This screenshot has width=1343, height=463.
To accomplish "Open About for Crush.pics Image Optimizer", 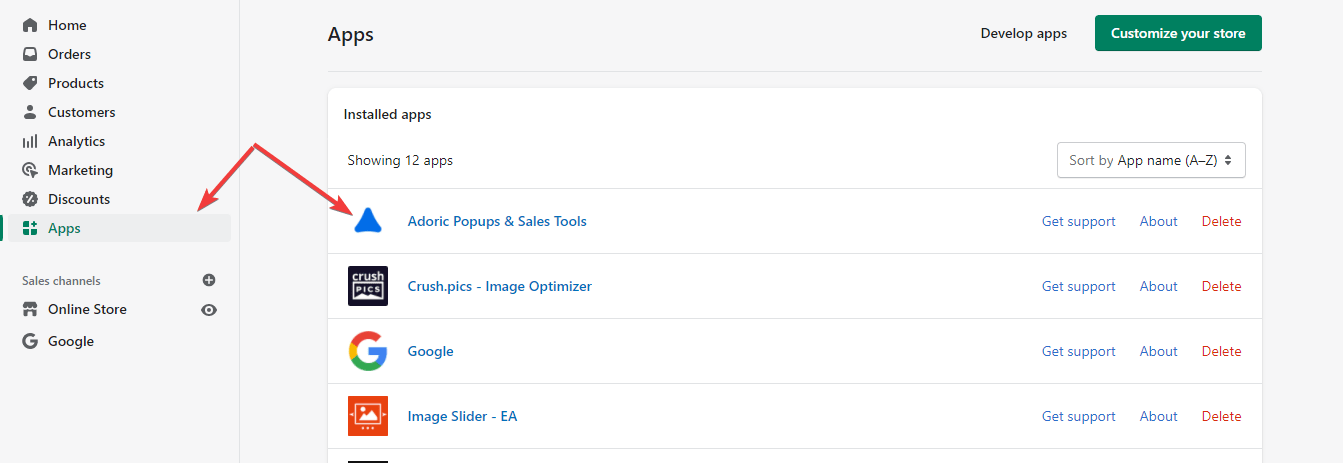I will pos(1158,286).
